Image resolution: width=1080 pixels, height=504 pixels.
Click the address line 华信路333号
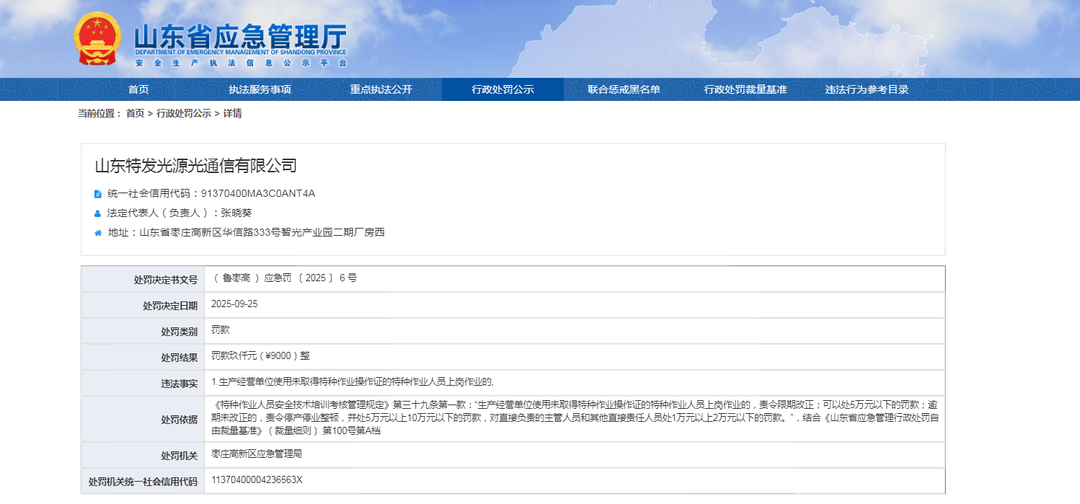tap(246, 232)
